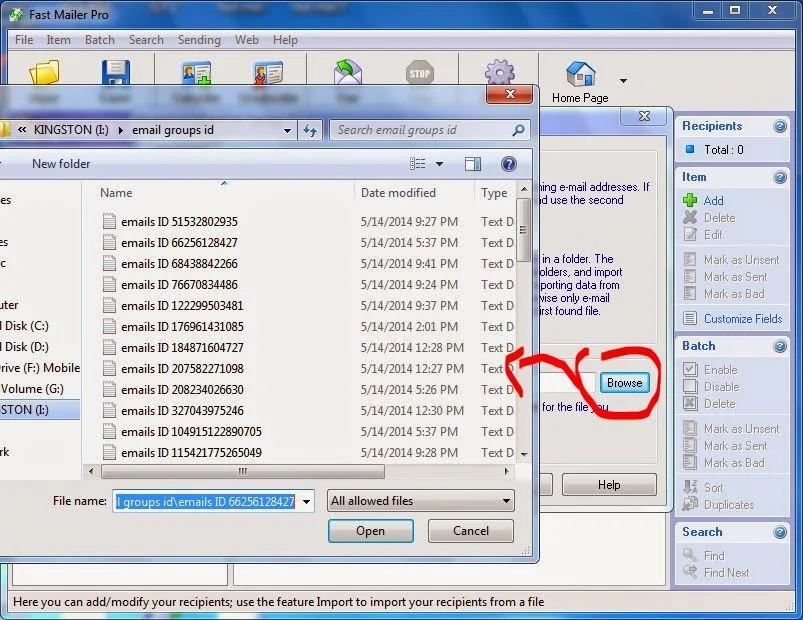This screenshot has width=803, height=620.
Task: Click the Unsubscribe recipient card toolbar icon
Action: [x=268, y=73]
